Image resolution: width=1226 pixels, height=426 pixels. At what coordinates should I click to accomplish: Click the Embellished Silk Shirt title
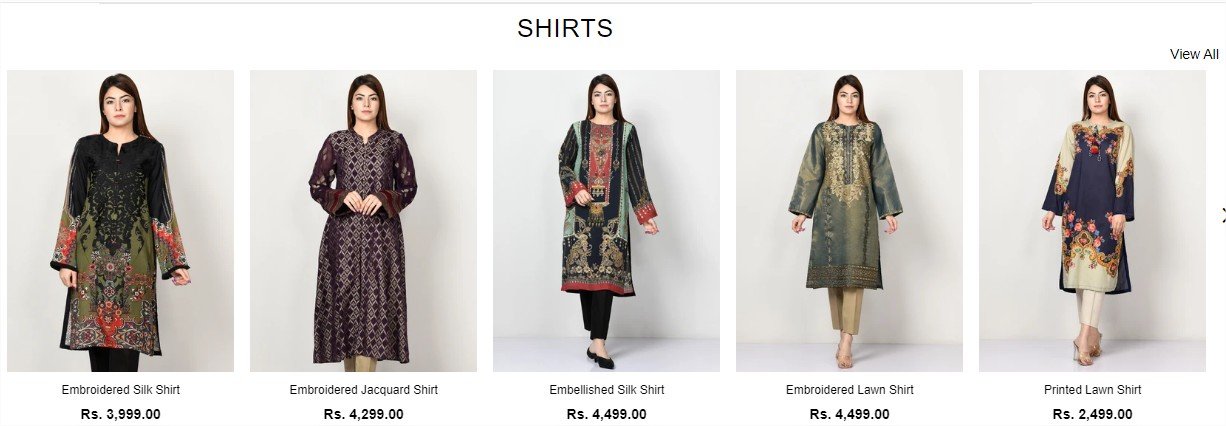[x=606, y=390]
